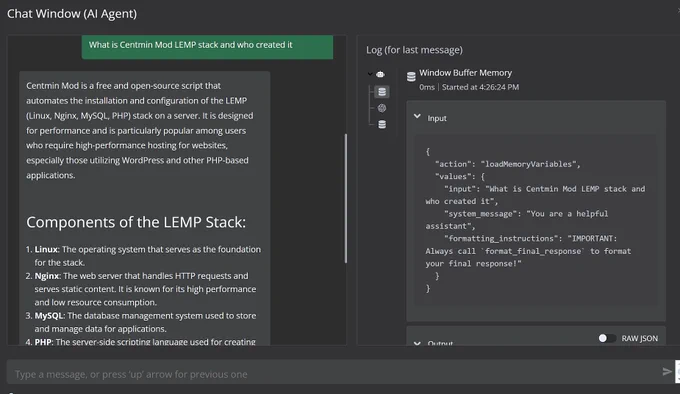Click the 'Nginx' list item in the response
This screenshot has height=394, width=680.
coord(145,289)
